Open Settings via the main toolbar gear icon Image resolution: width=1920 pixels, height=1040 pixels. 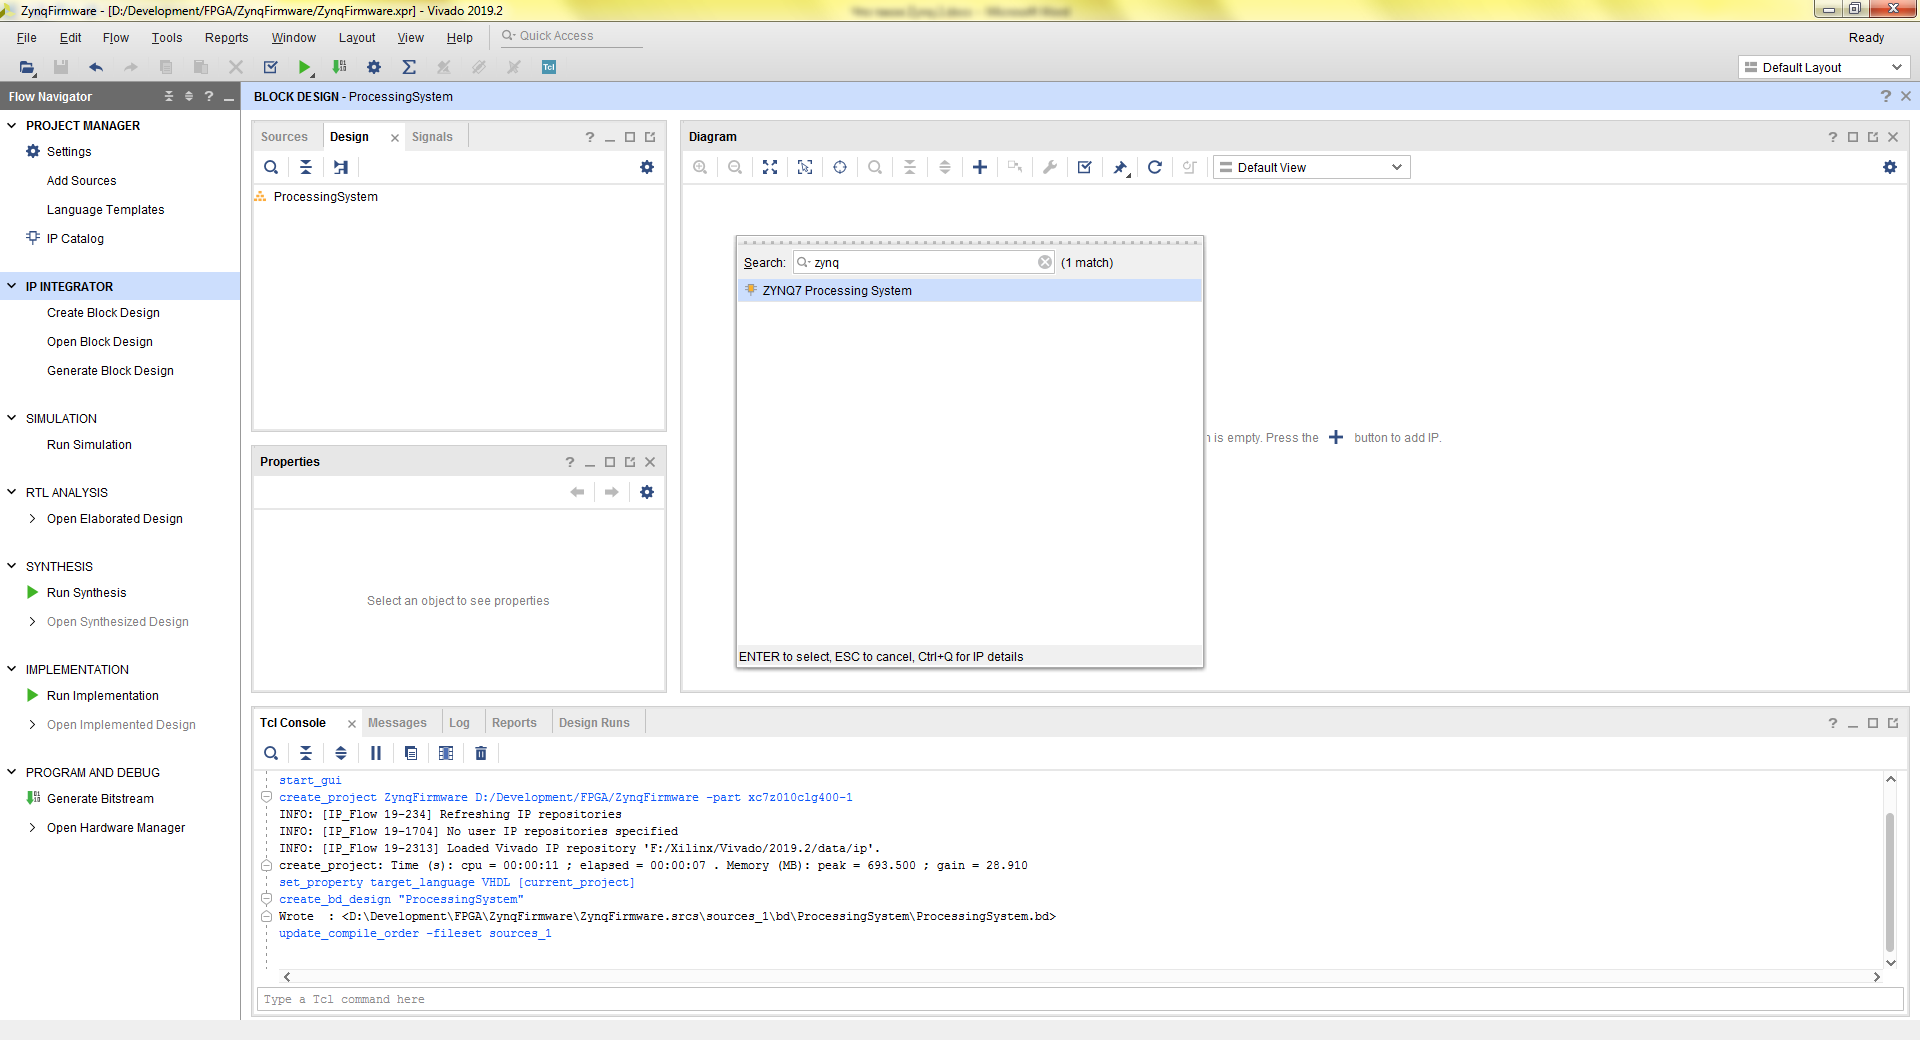[374, 67]
